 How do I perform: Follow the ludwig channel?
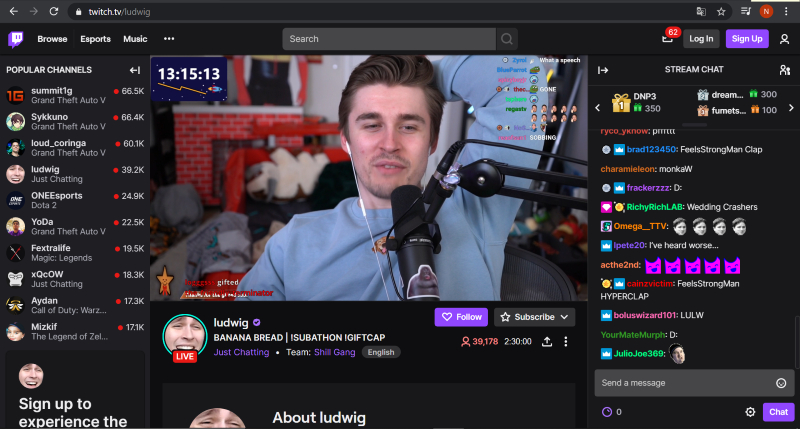[461, 317]
